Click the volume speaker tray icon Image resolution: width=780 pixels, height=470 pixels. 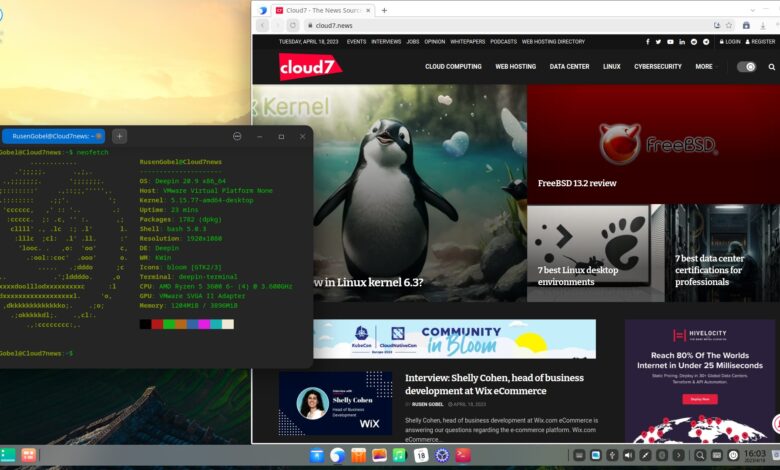tap(629, 455)
